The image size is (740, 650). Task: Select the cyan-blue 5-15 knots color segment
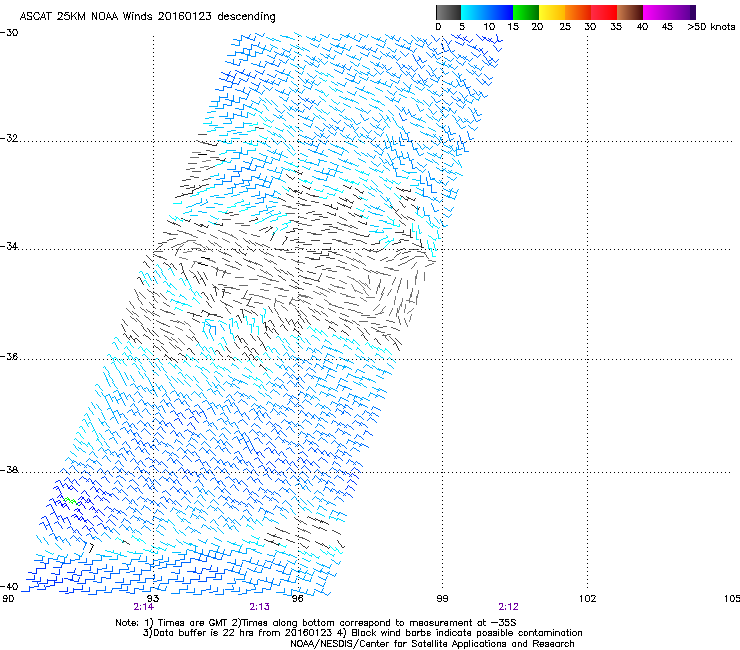487,12
